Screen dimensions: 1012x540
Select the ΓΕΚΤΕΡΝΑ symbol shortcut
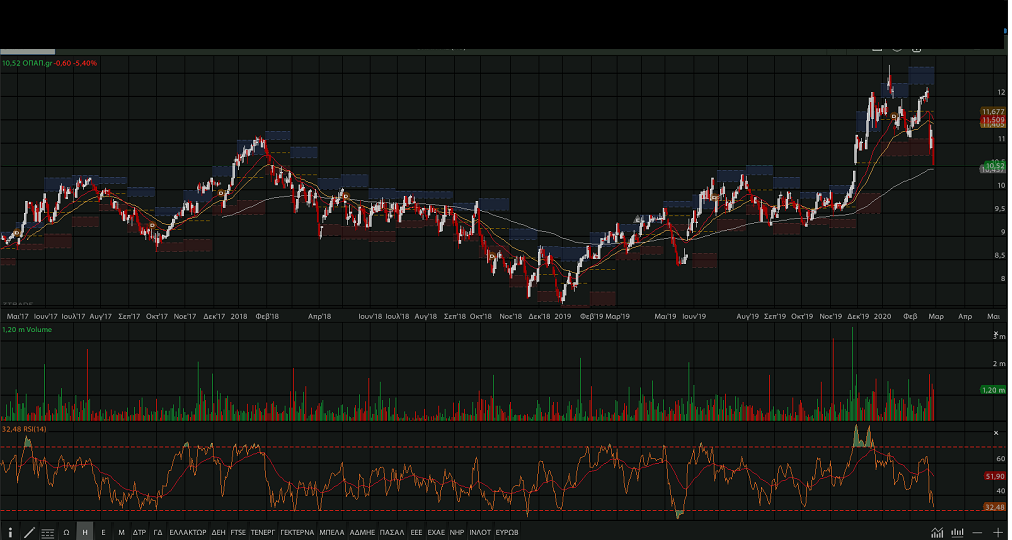coord(297,533)
